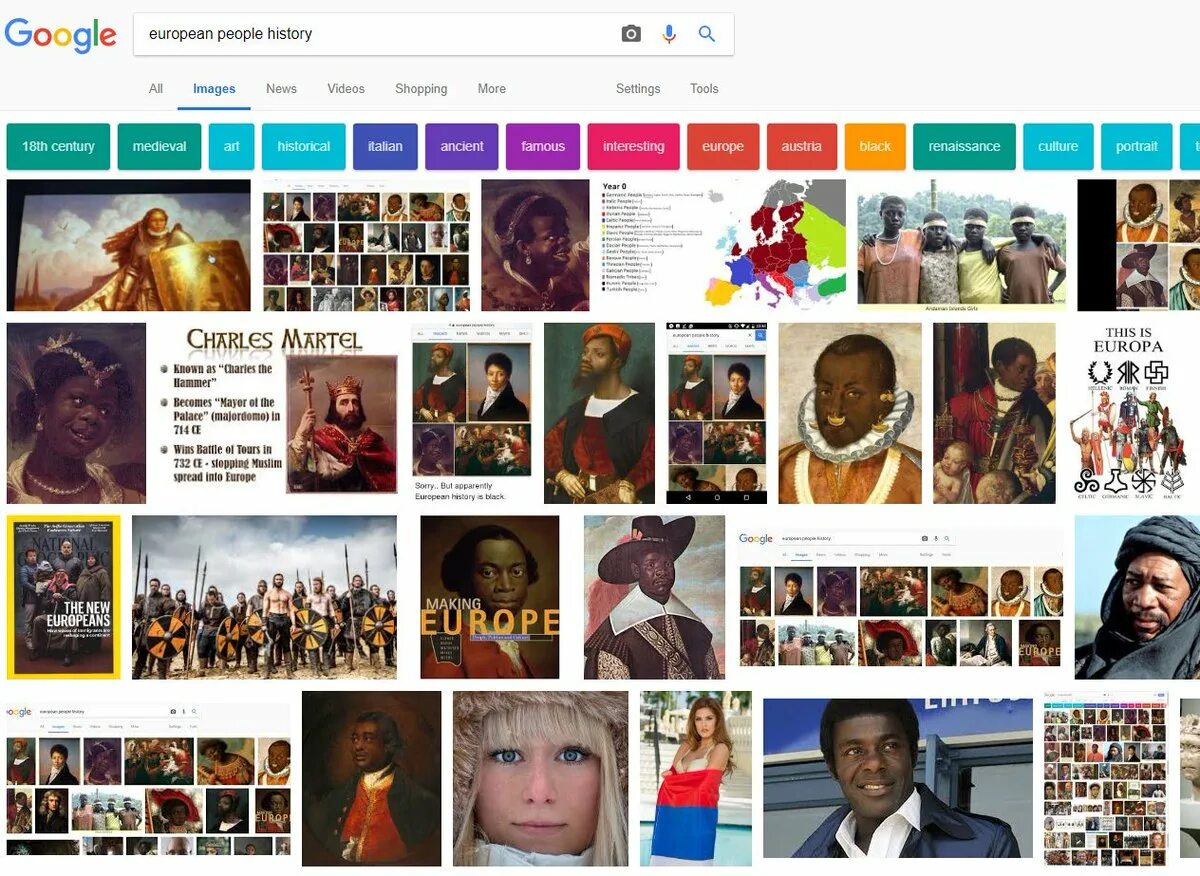
Task: Select the red europe filter chip
Action: [723, 146]
